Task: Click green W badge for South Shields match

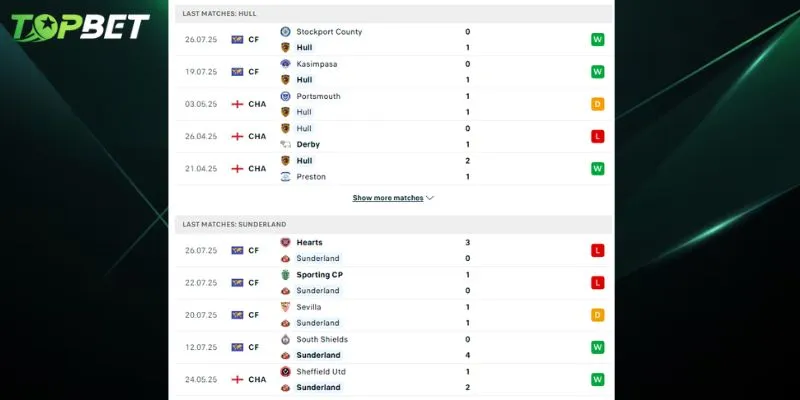Action: pos(597,347)
